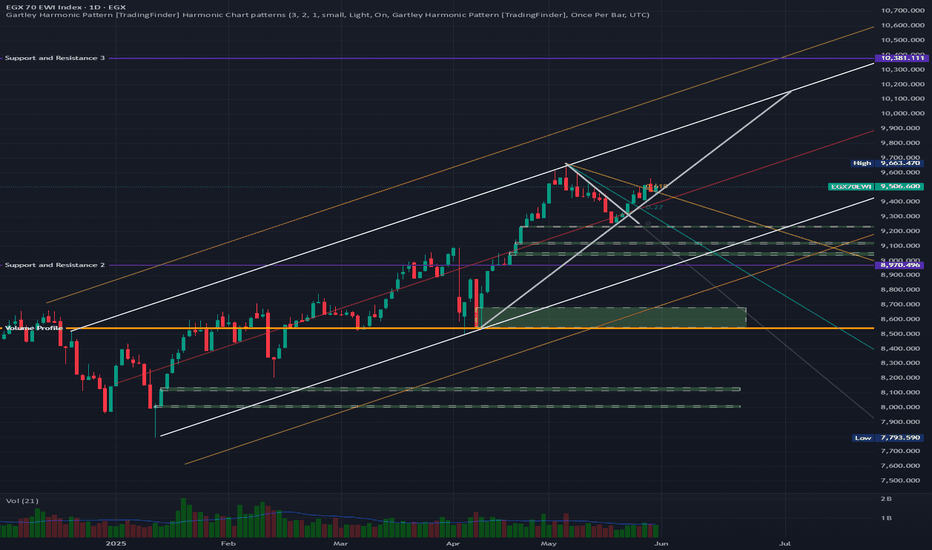Click the 10,300.000 price axis value
The width and height of the screenshot is (932, 550).
pos(902,70)
